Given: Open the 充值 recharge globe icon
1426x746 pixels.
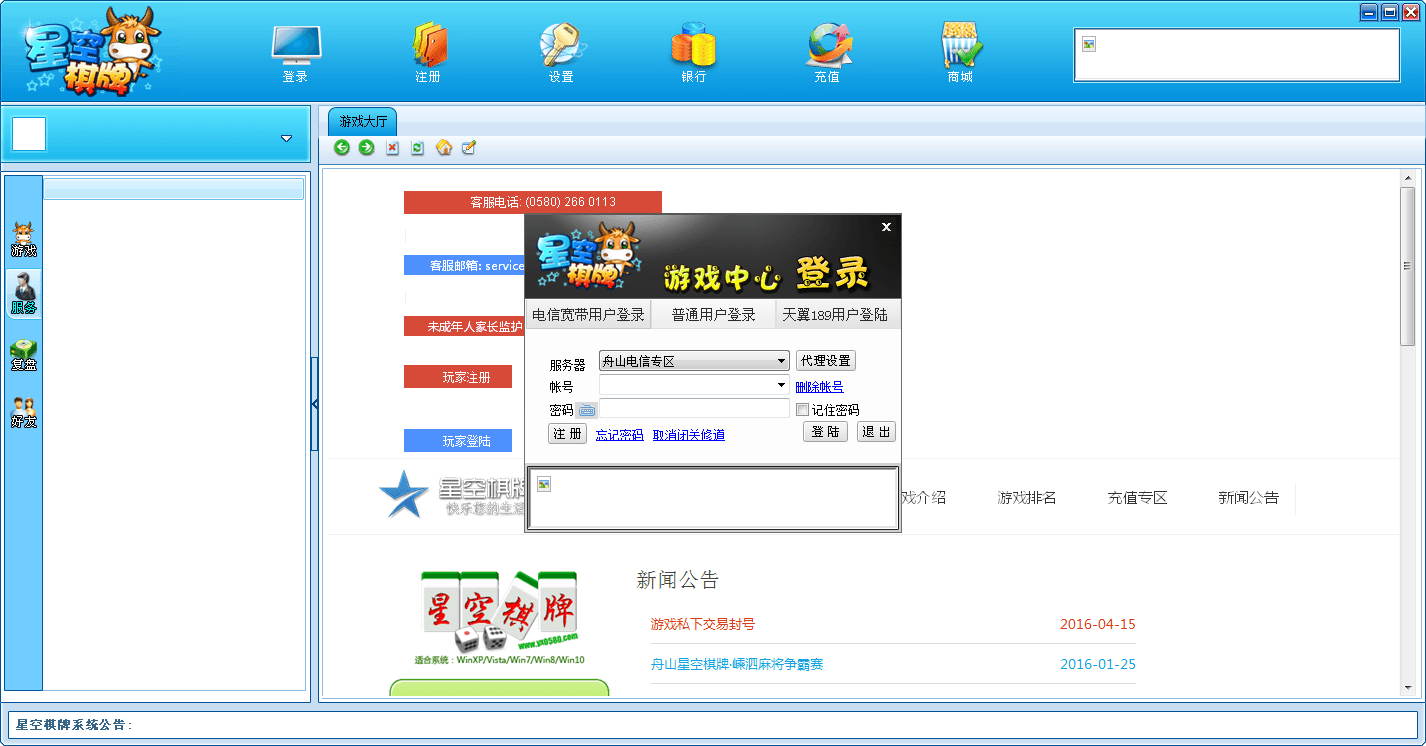Looking at the screenshot, I should click(x=828, y=53).
